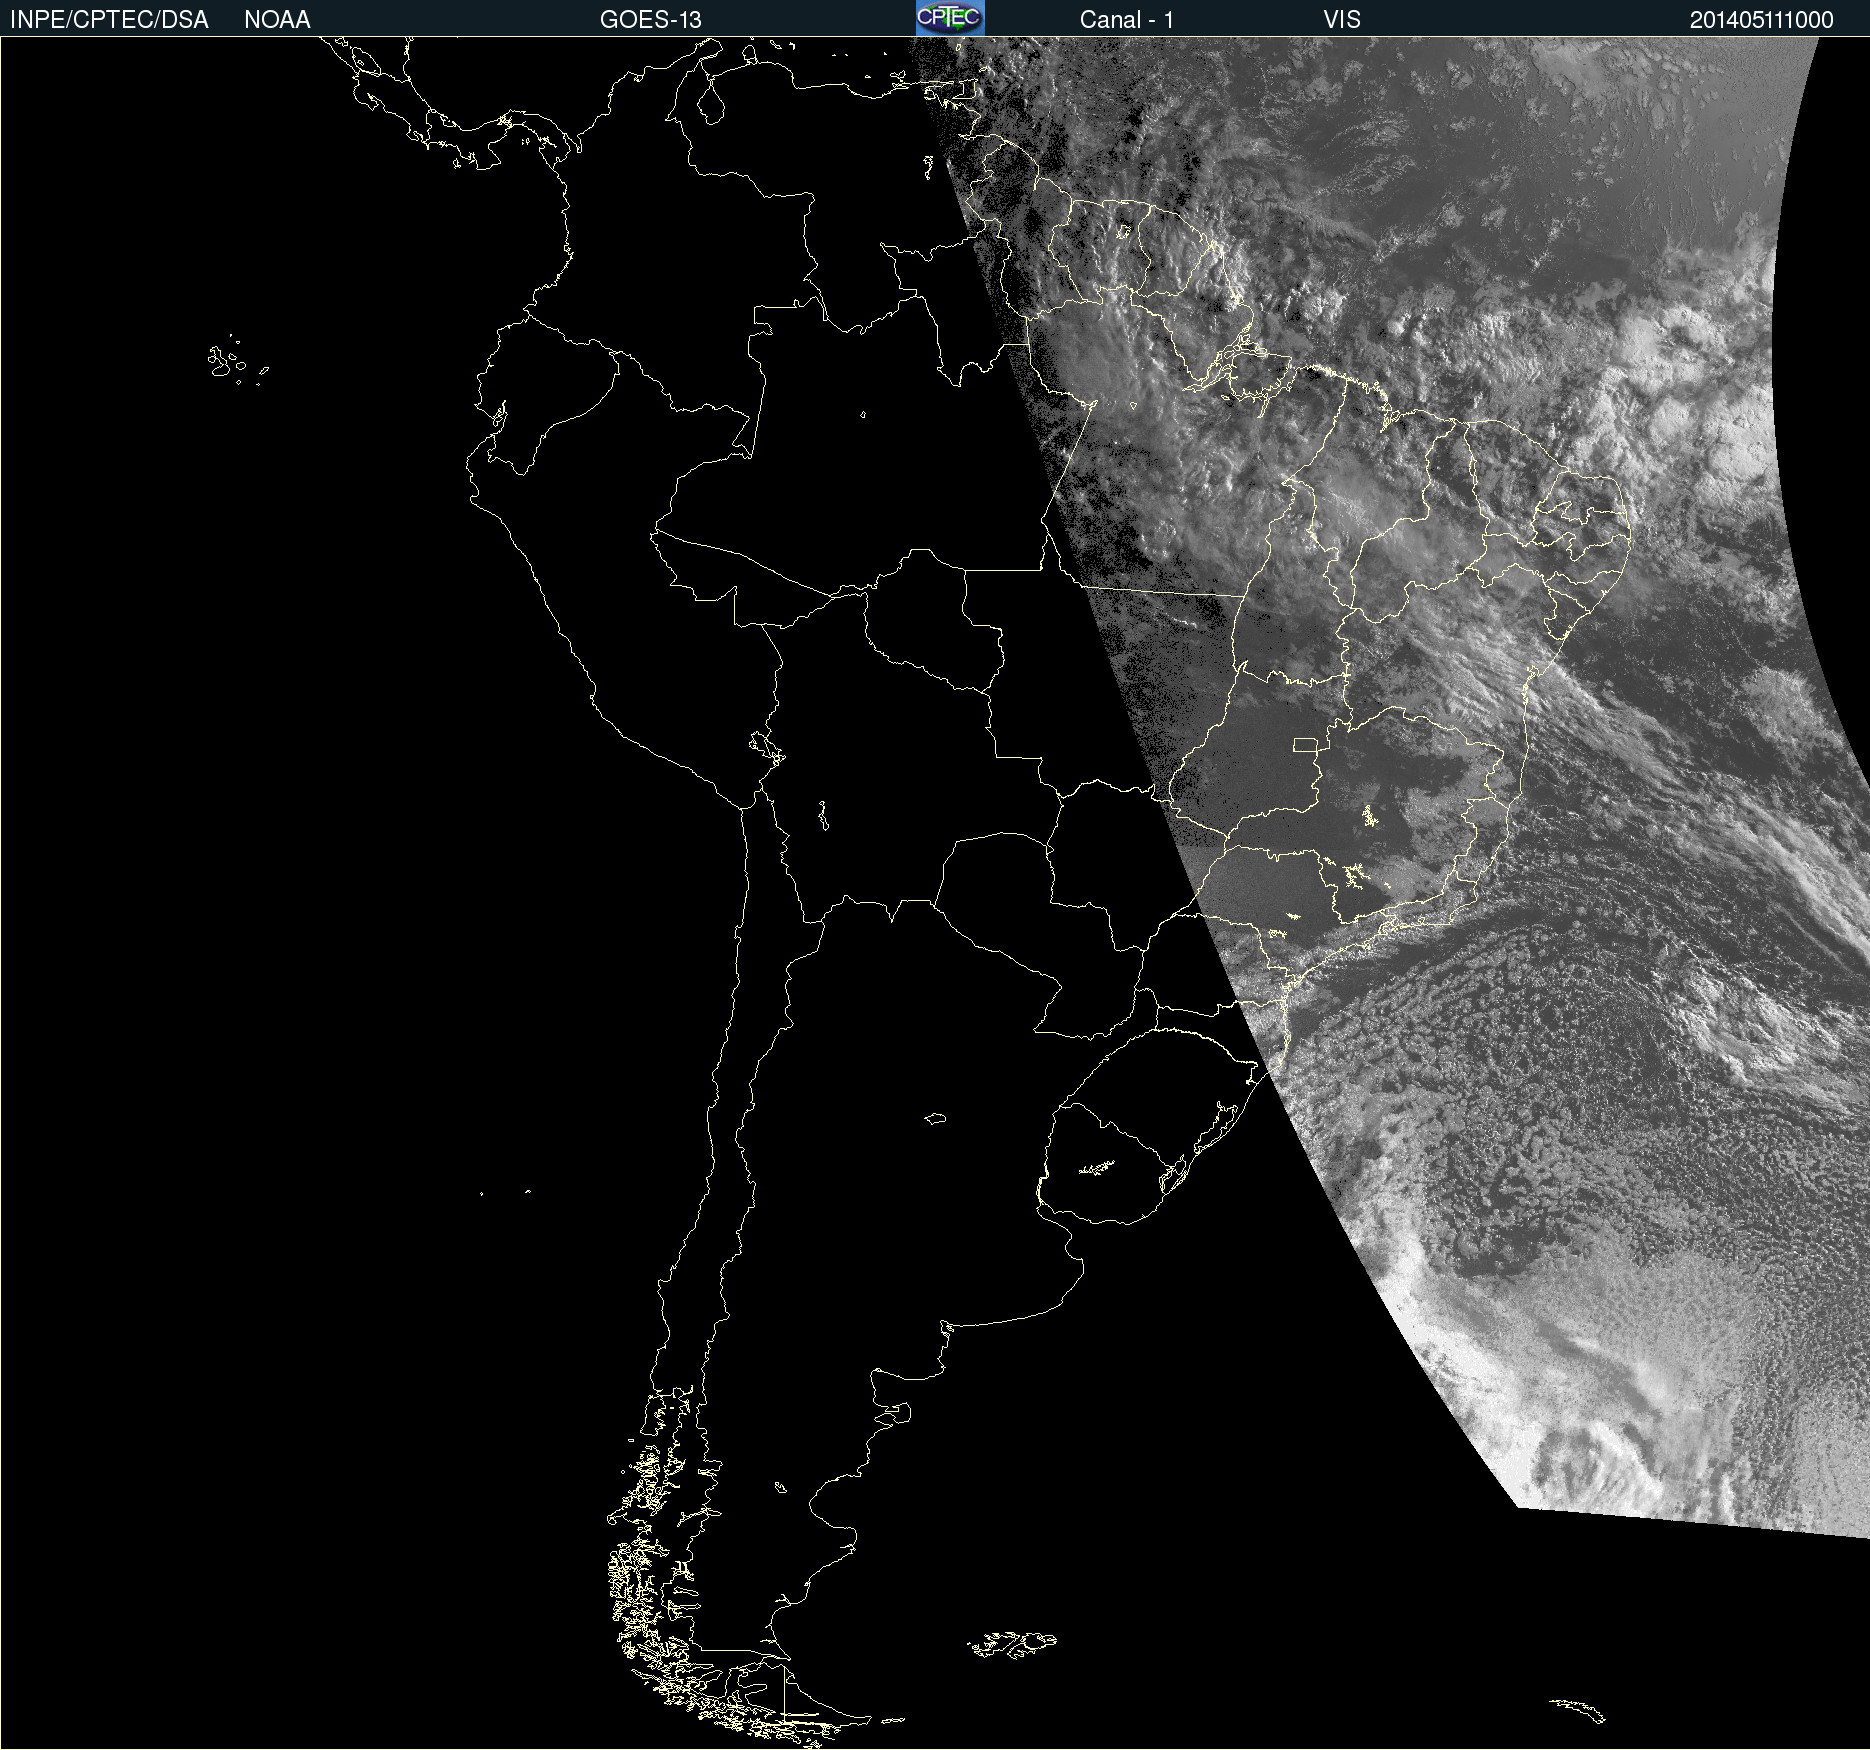Click the Lake Poopó outline in Bolivia
The image size is (1870, 1750).
pos(823,817)
